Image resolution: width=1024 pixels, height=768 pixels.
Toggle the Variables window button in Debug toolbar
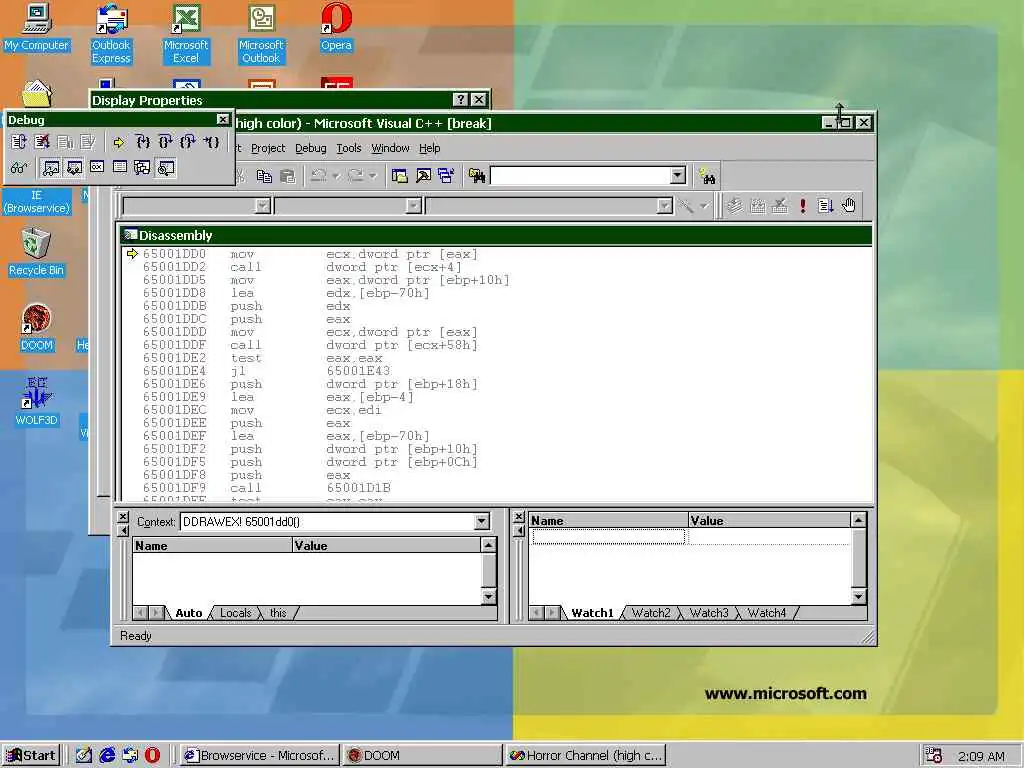tap(74, 168)
